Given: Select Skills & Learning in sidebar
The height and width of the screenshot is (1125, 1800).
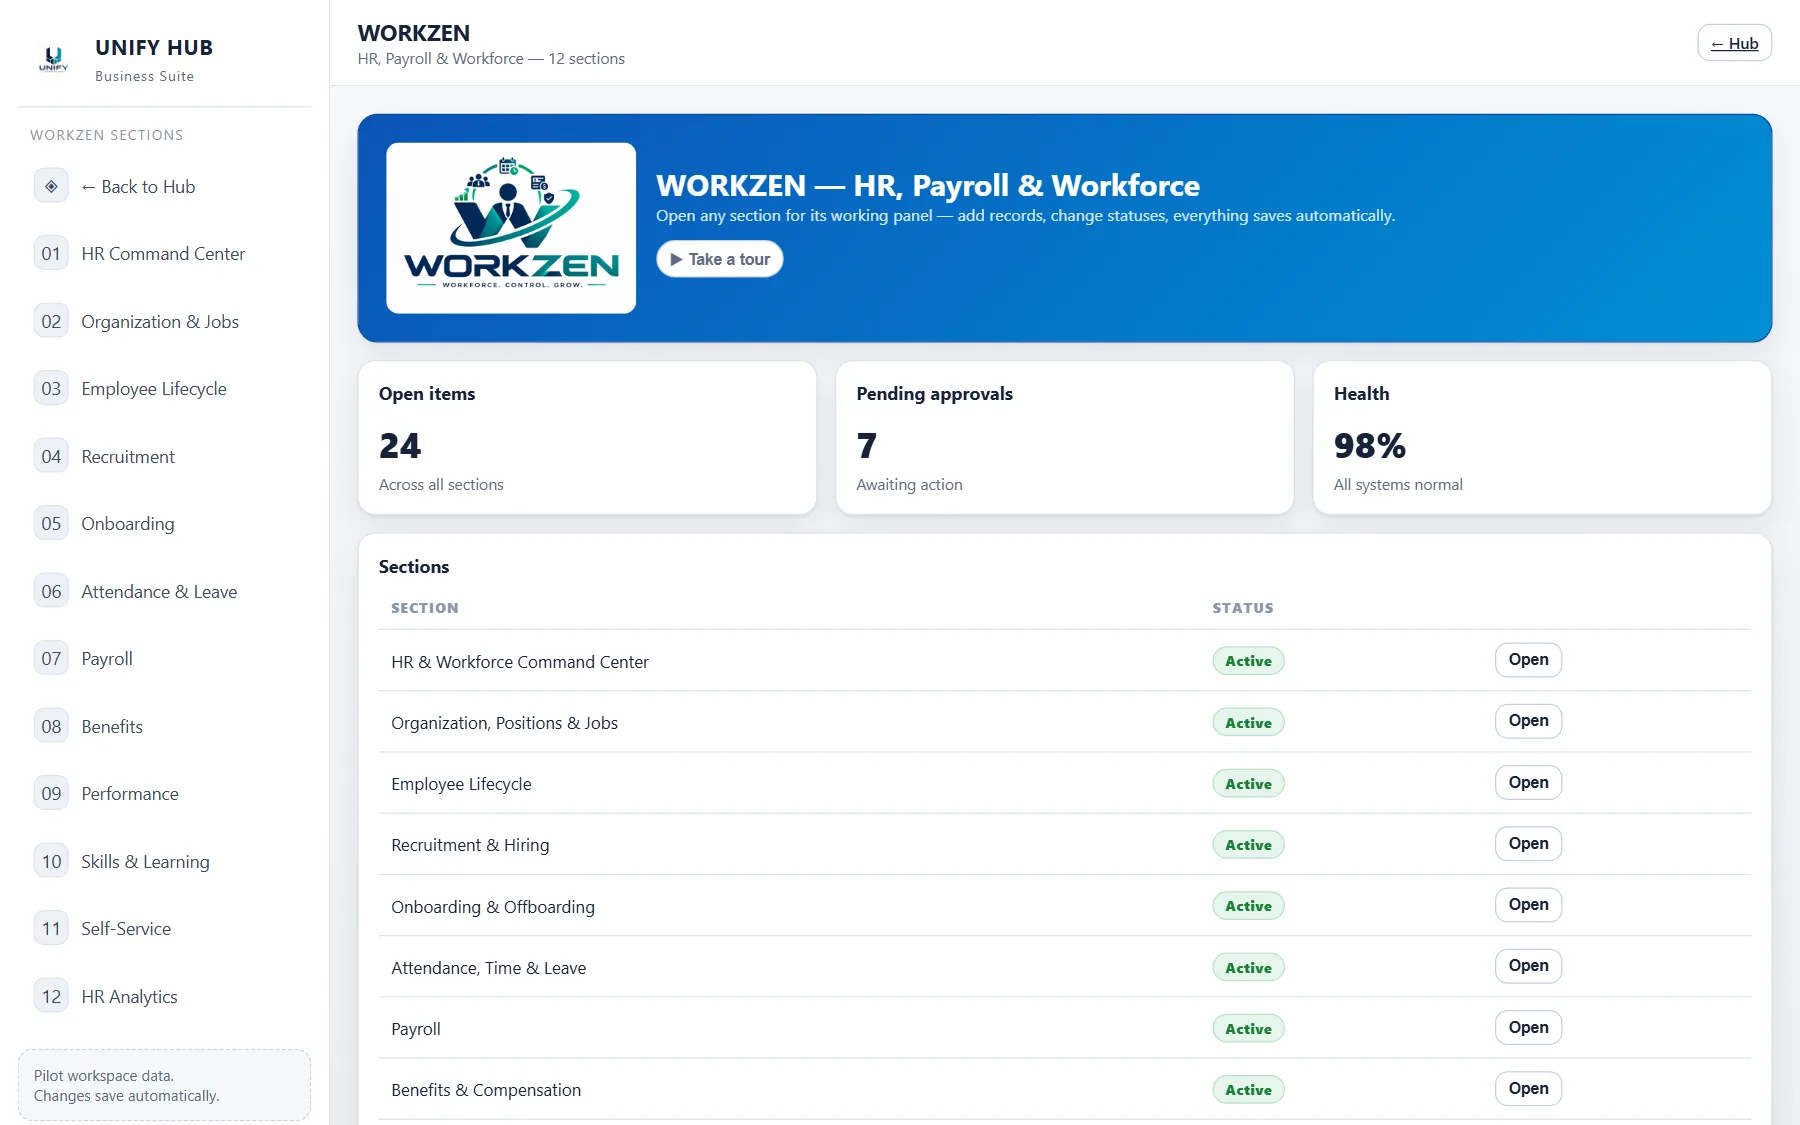Looking at the screenshot, I should (164, 861).
